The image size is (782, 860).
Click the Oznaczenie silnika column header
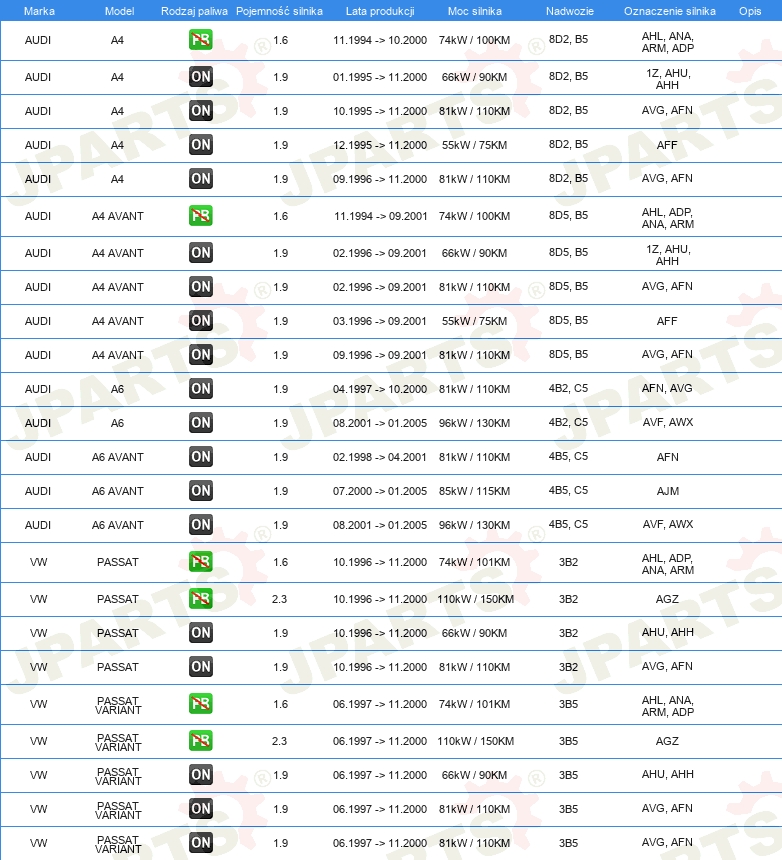click(670, 11)
